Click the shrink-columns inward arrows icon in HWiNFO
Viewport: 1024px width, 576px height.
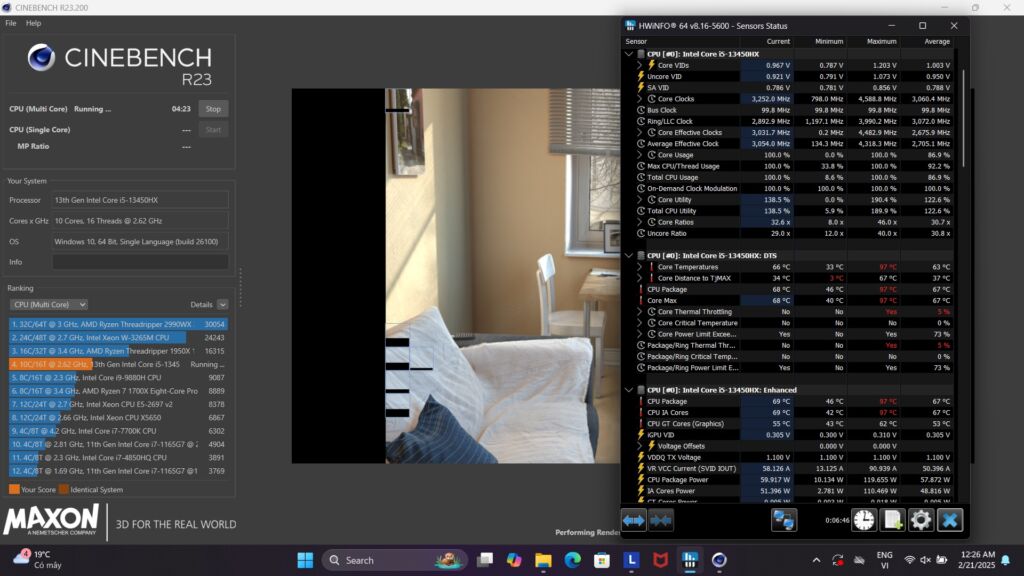(x=660, y=520)
